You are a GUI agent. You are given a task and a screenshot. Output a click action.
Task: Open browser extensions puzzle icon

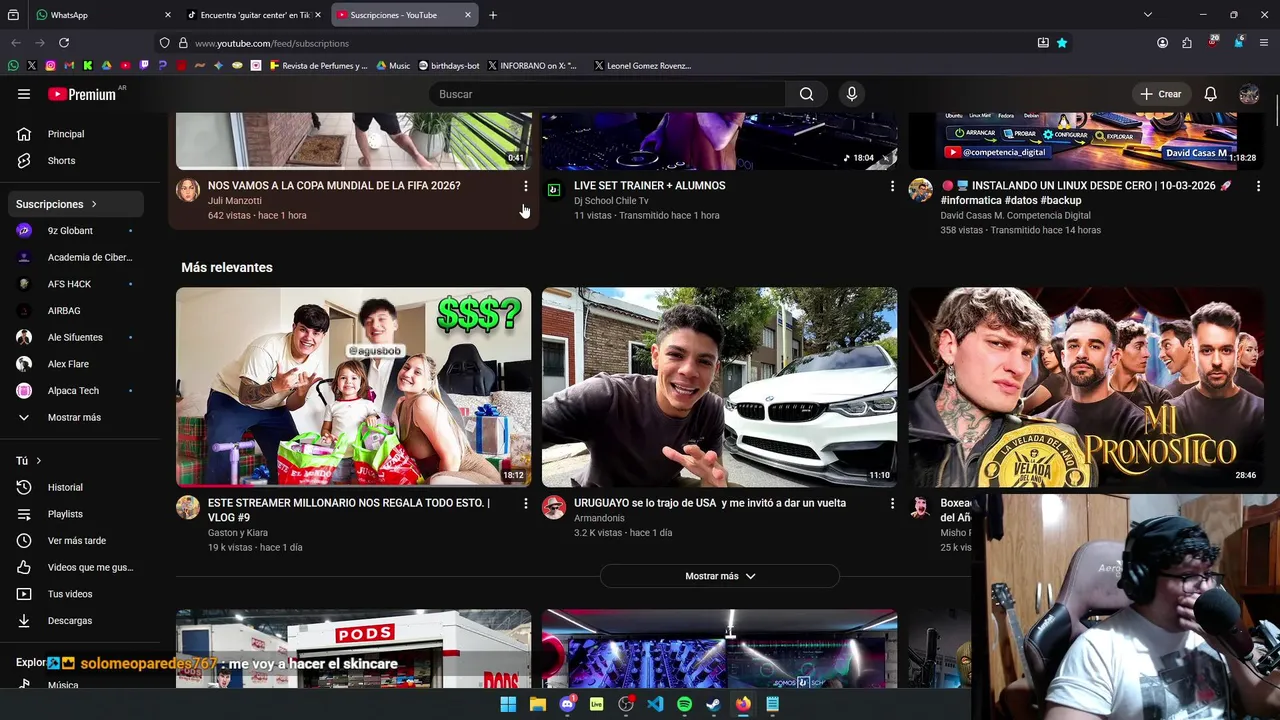[x=1187, y=43]
